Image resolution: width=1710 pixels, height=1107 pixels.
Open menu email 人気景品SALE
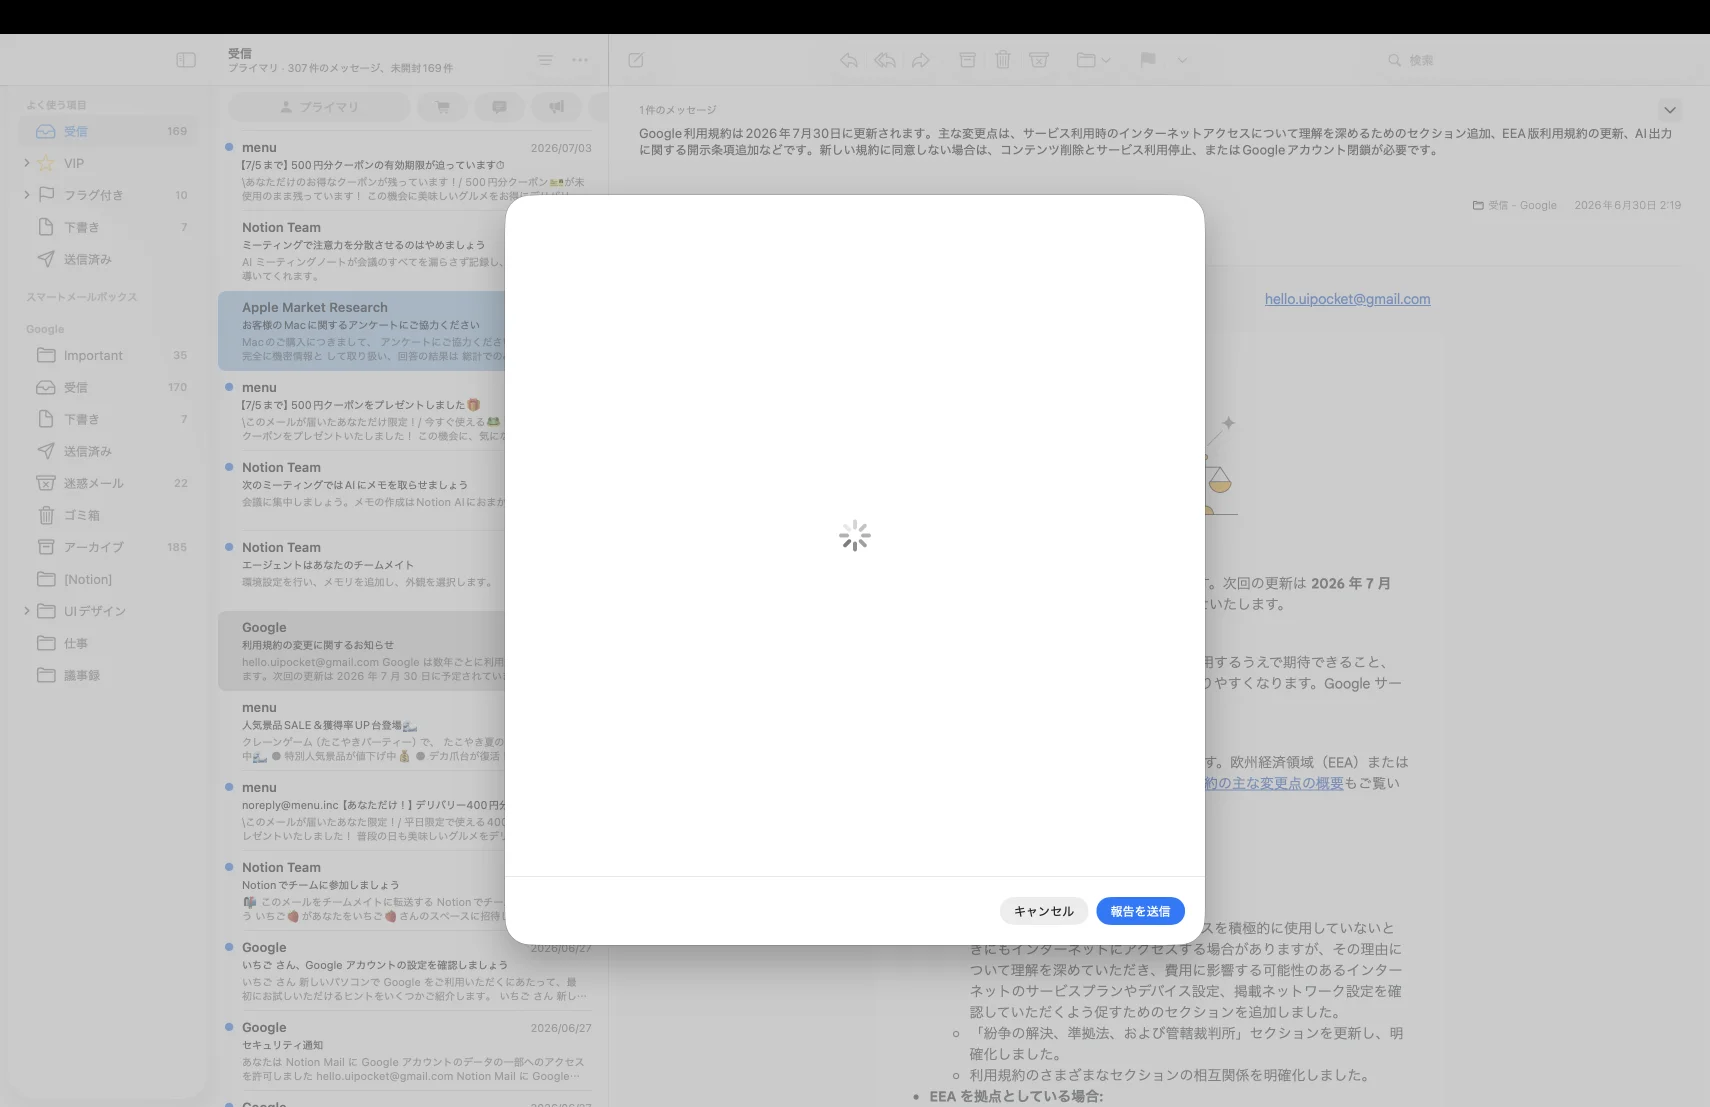(x=362, y=731)
